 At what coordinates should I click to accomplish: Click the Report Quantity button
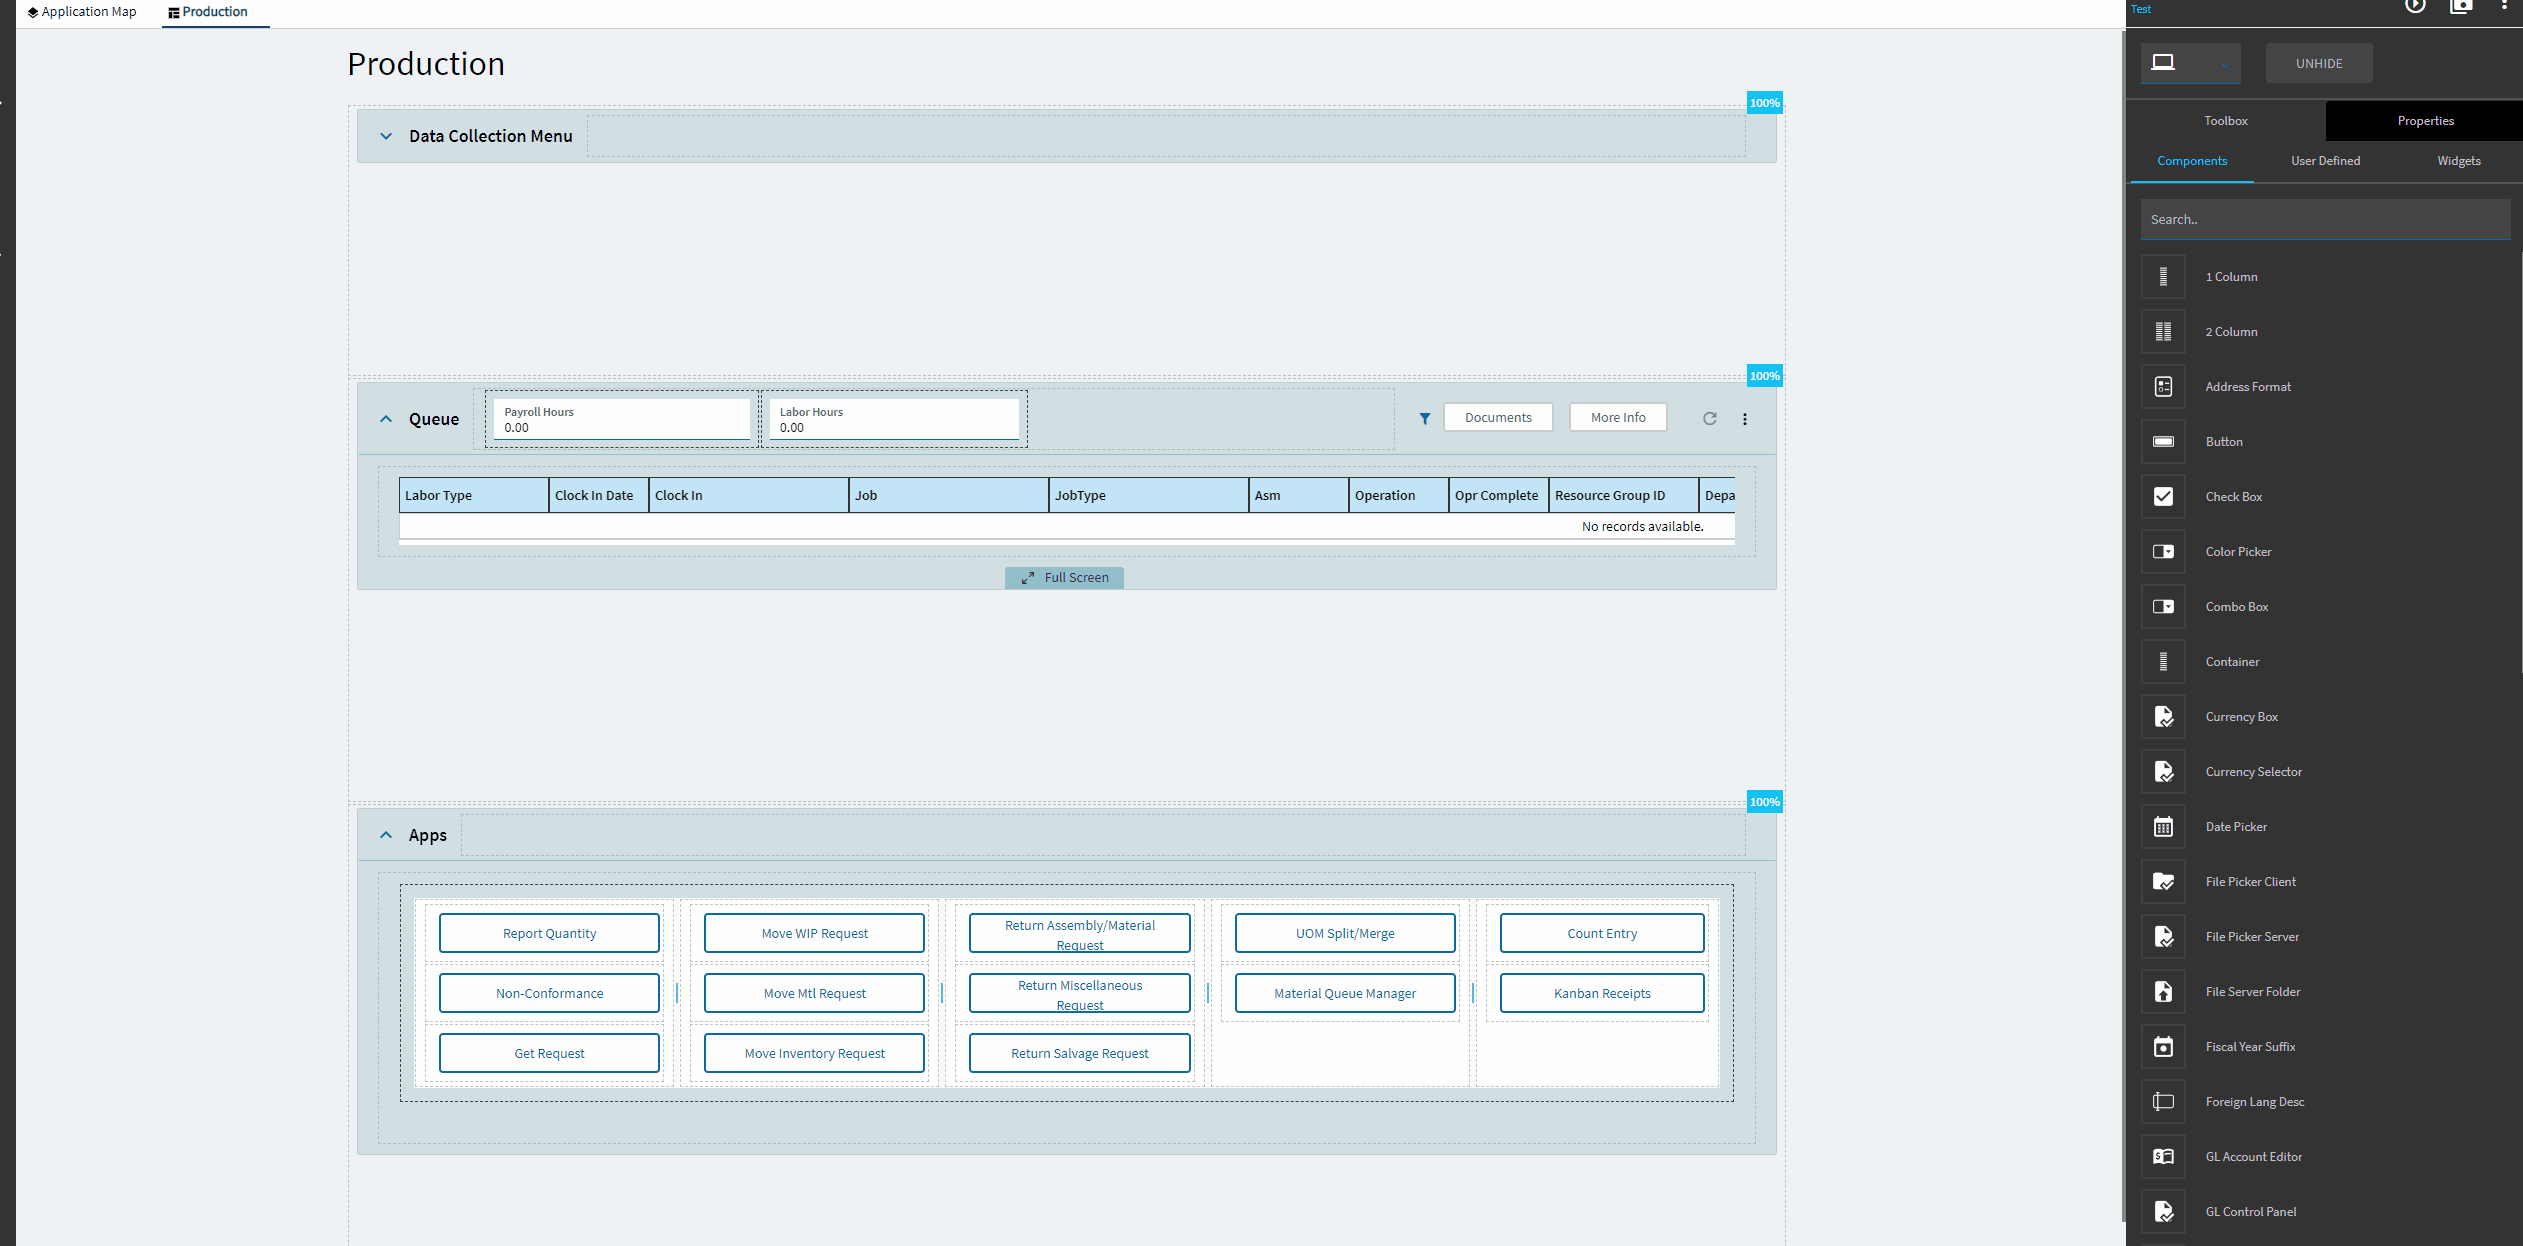click(x=549, y=933)
